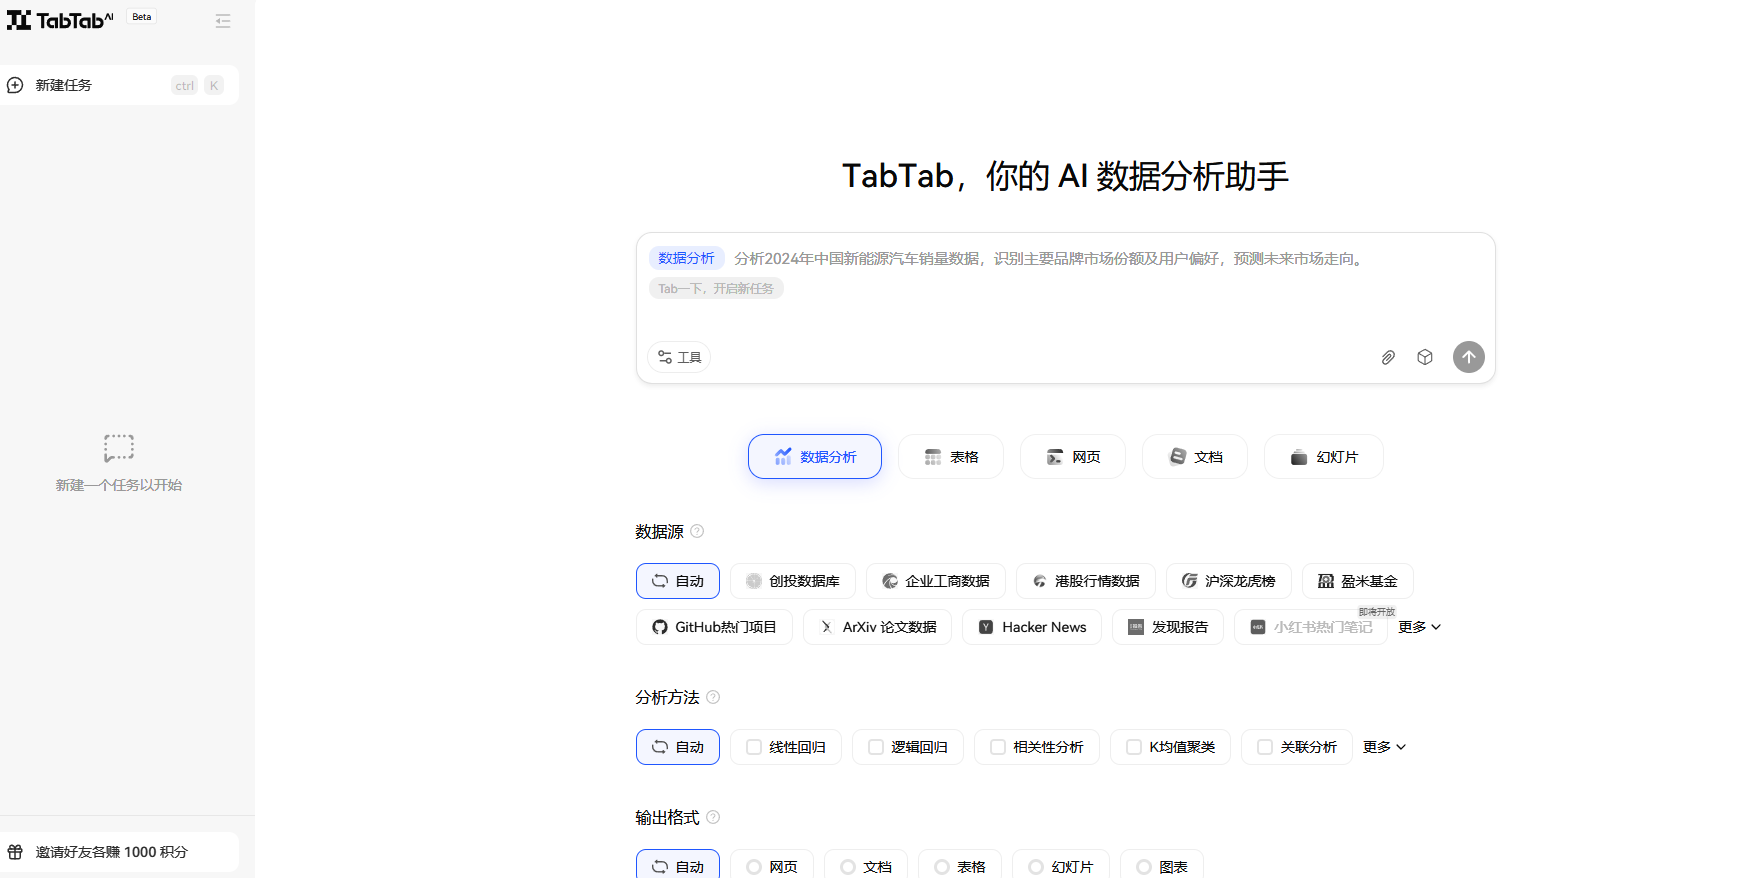Click the analysis method help icon
The width and height of the screenshot is (1758, 878).
[x=713, y=697]
